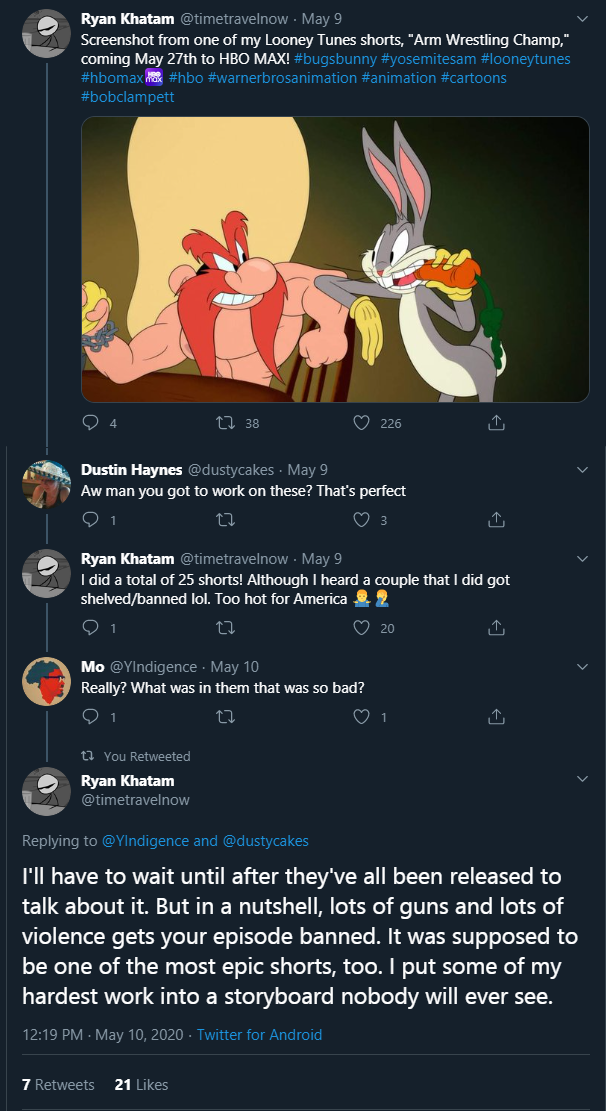Image resolution: width=606 pixels, height=1111 pixels.
Task: Open the #bobclampett hashtag link
Action: (125, 95)
